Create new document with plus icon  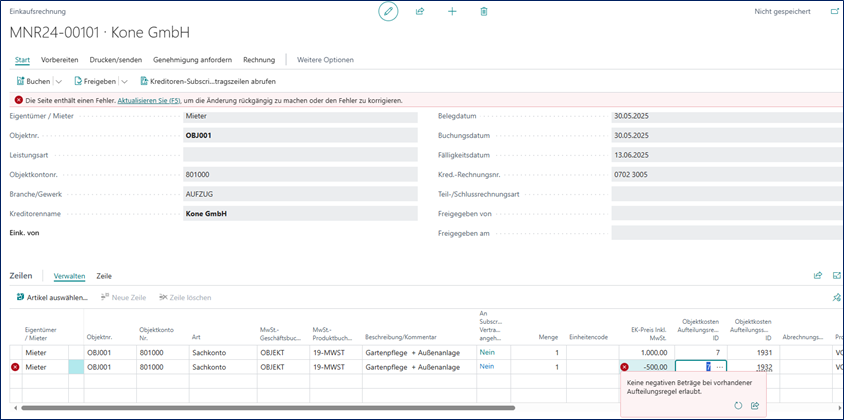pos(452,11)
